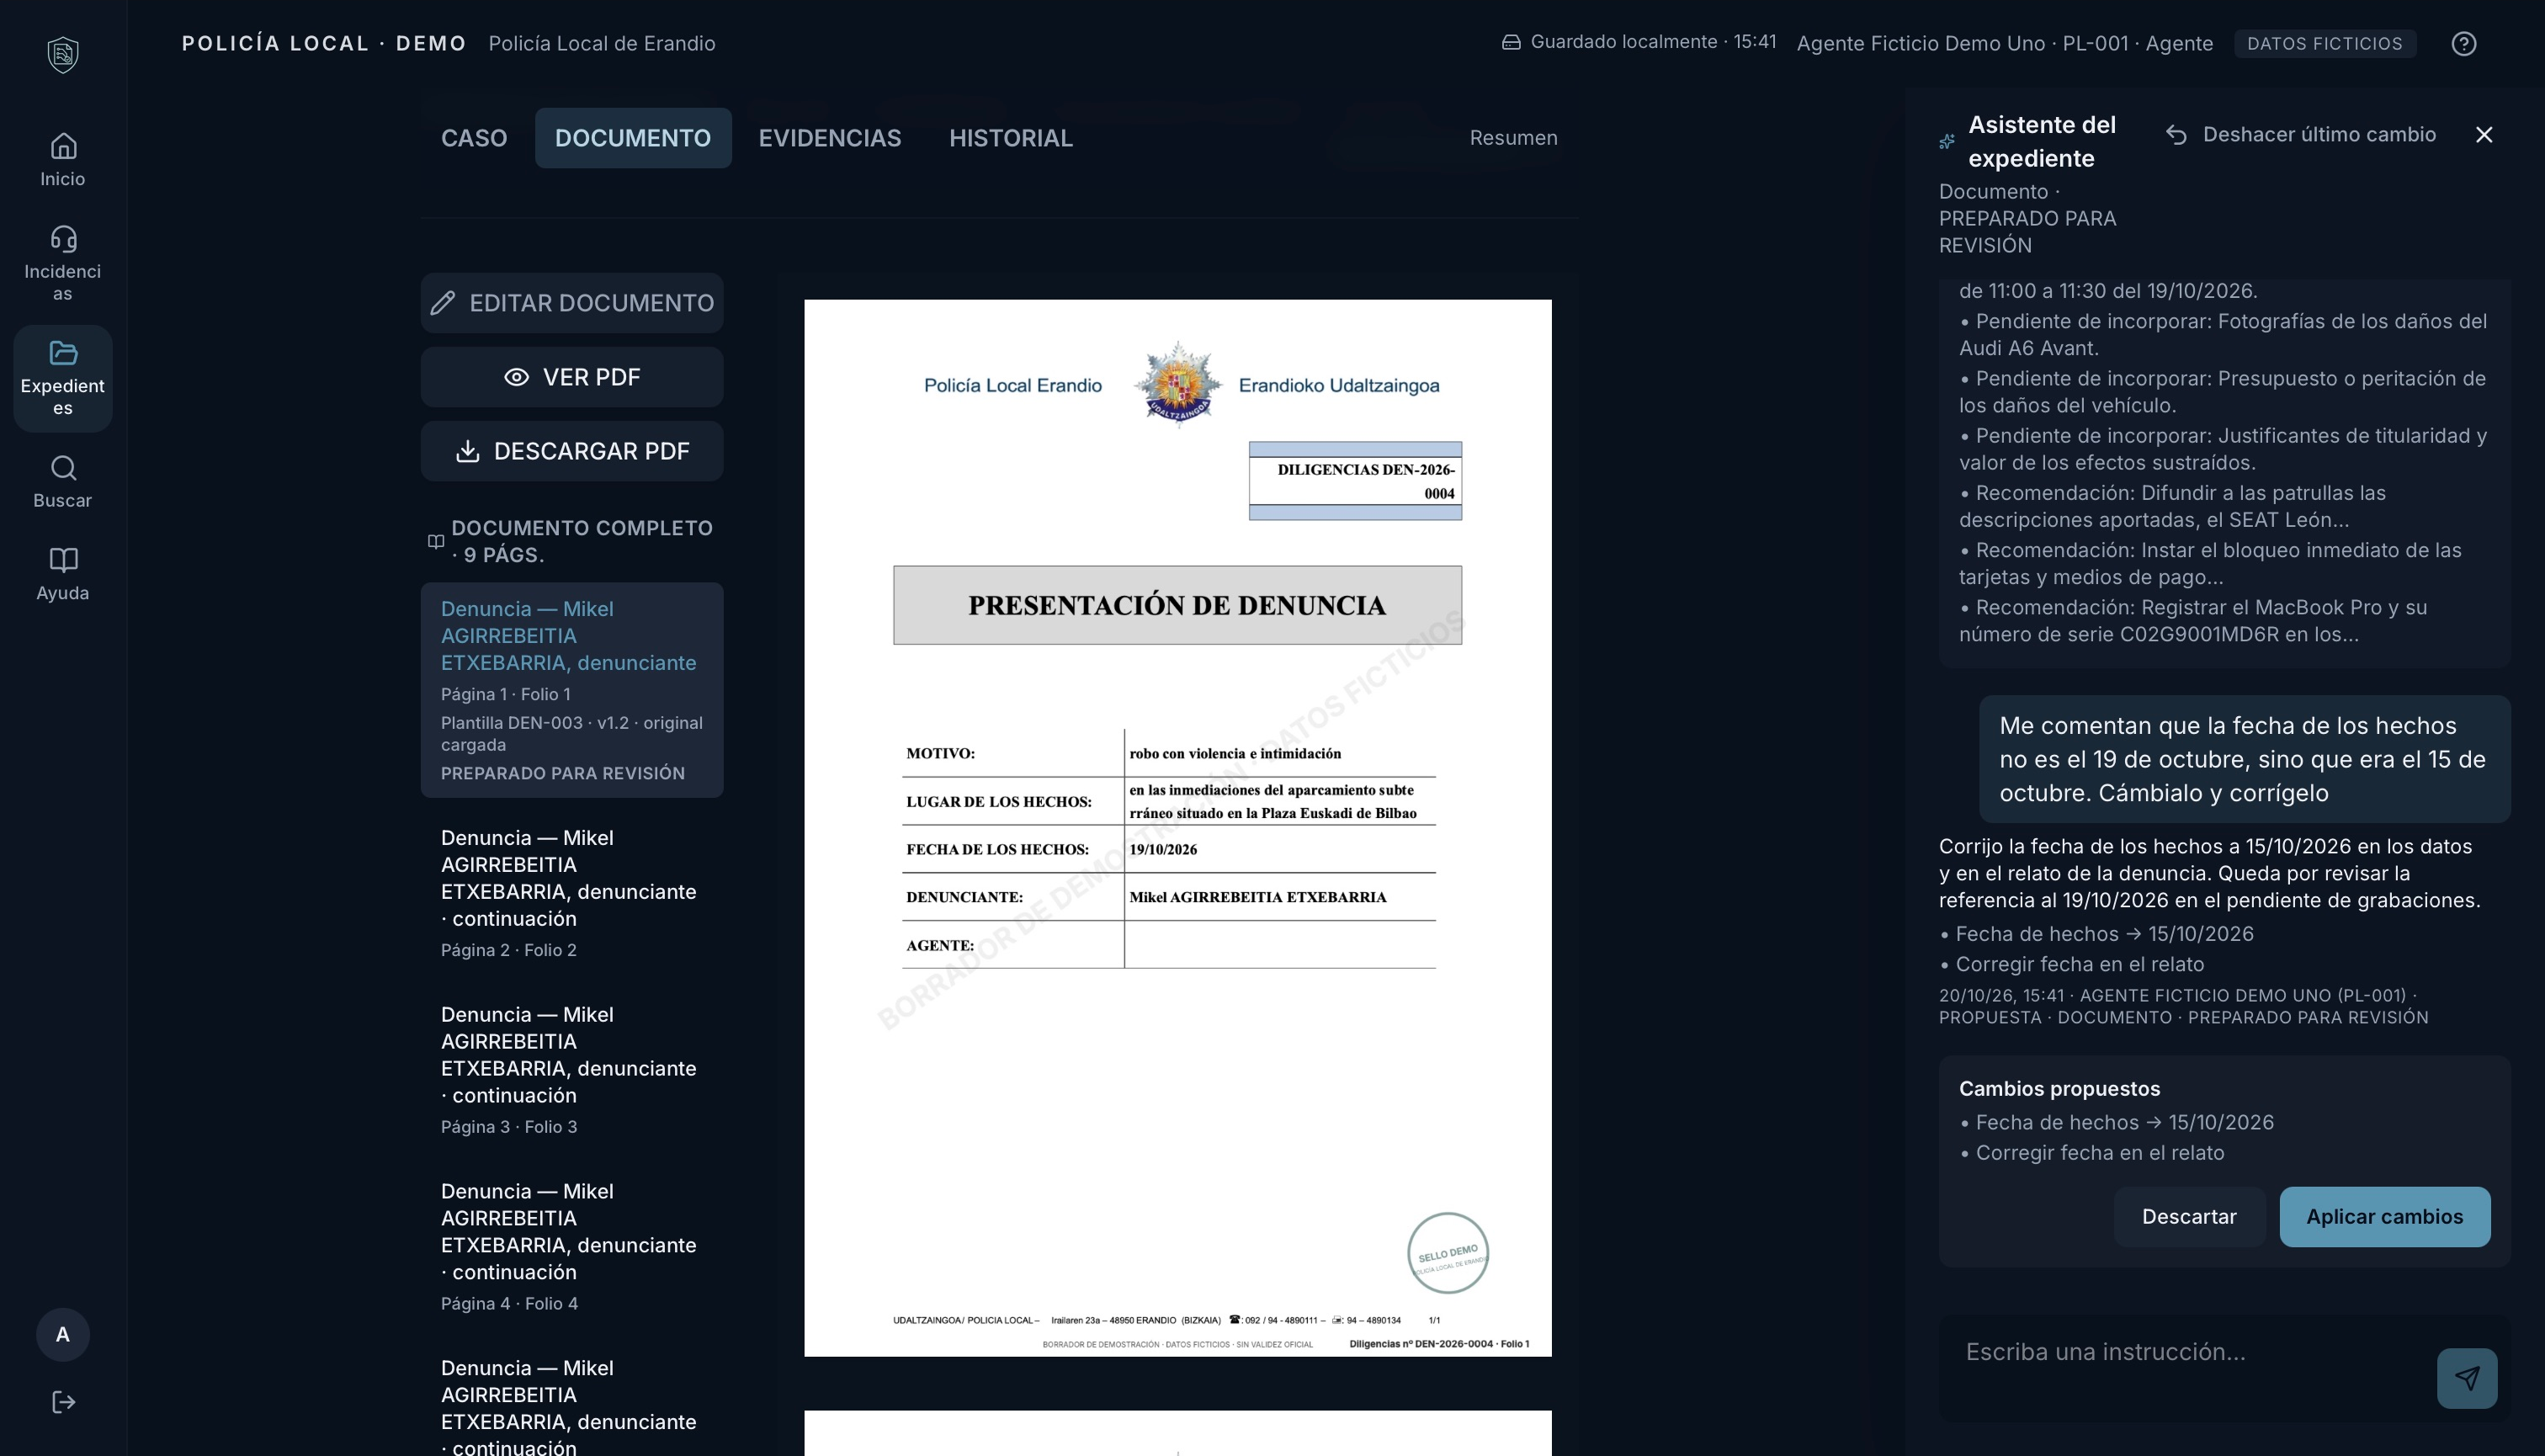The height and width of the screenshot is (1456, 2545).
Task: Click Aplicar cambios button
Action: pos(2385,1217)
